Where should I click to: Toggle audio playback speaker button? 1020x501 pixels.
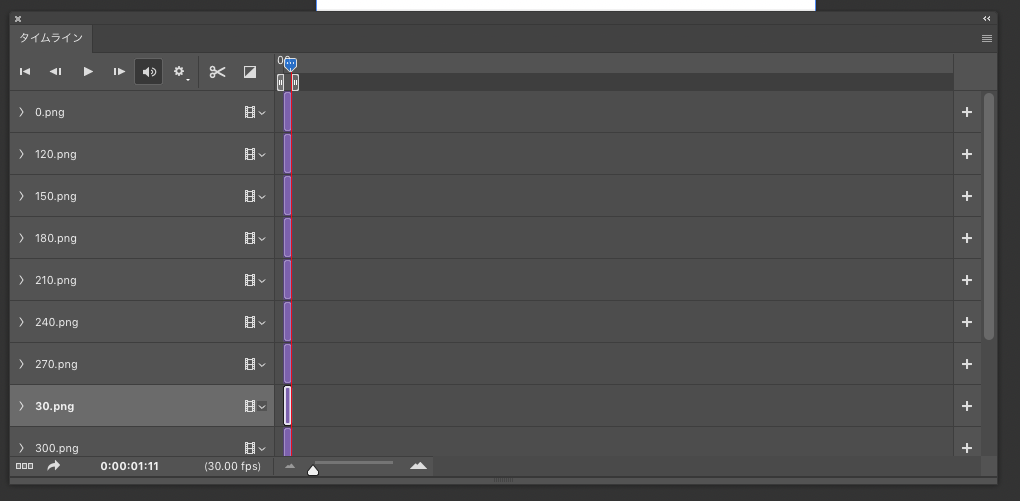tap(149, 72)
